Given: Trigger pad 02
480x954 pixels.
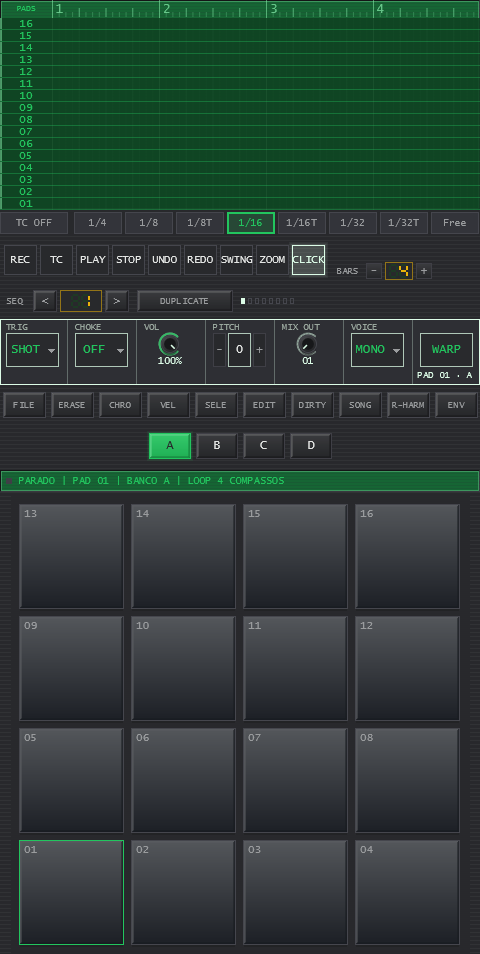Looking at the screenshot, I should (x=183, y=893).
